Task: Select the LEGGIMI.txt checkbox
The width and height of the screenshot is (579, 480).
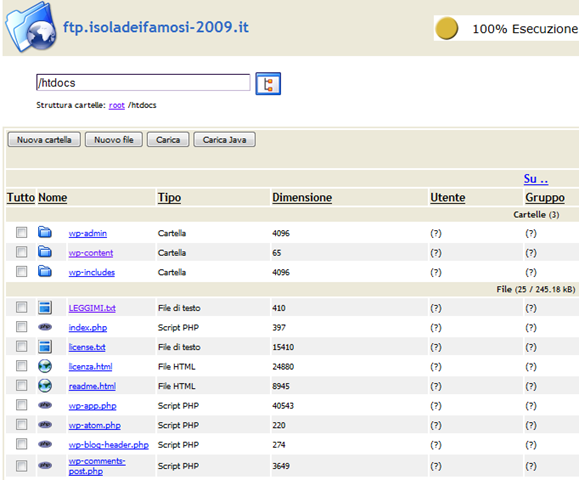Action: click(x=21, y=307)
